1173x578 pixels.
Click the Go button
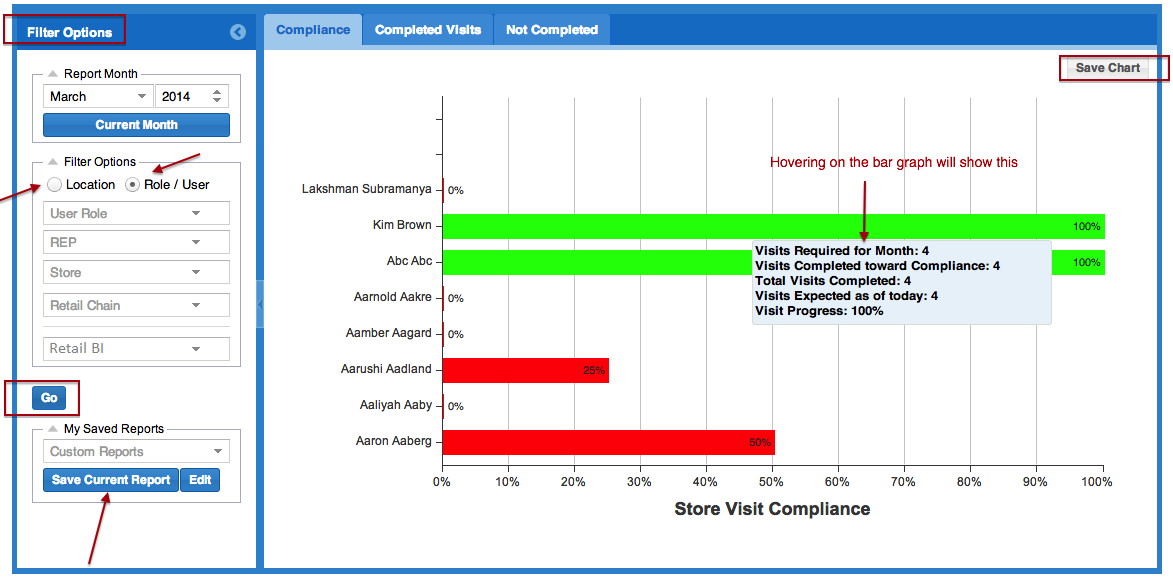49,398
